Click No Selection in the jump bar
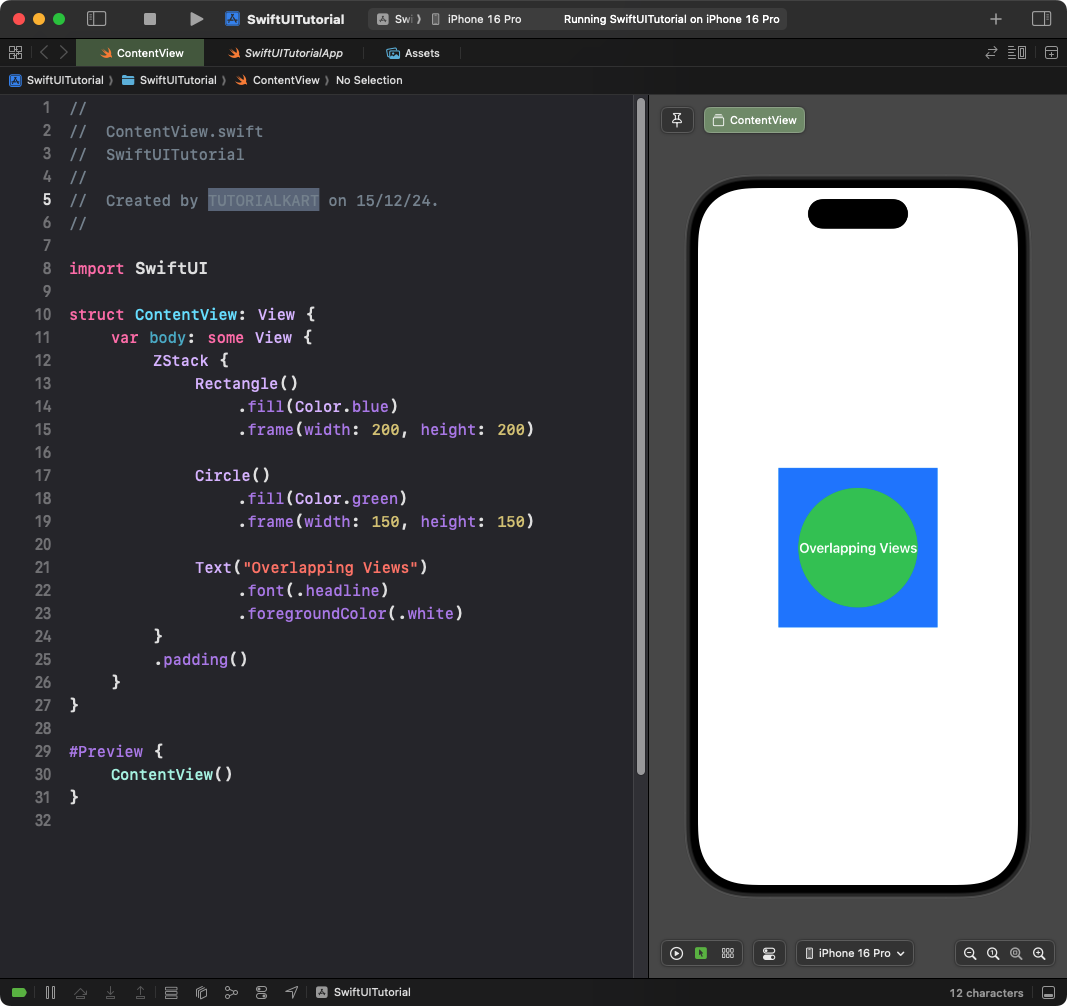This screenshot has width=1067, height=1006. coord(369,80)
